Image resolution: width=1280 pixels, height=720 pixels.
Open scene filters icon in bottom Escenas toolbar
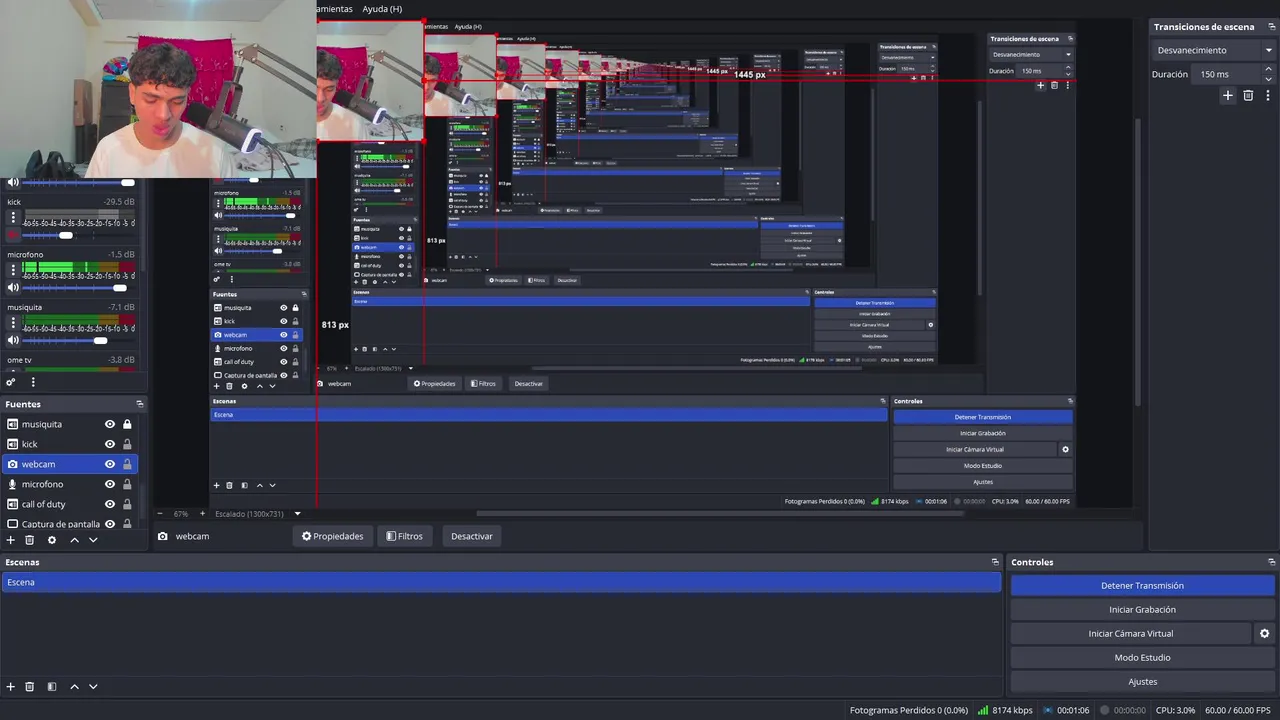pyautogui.click(x=52, y=687)
